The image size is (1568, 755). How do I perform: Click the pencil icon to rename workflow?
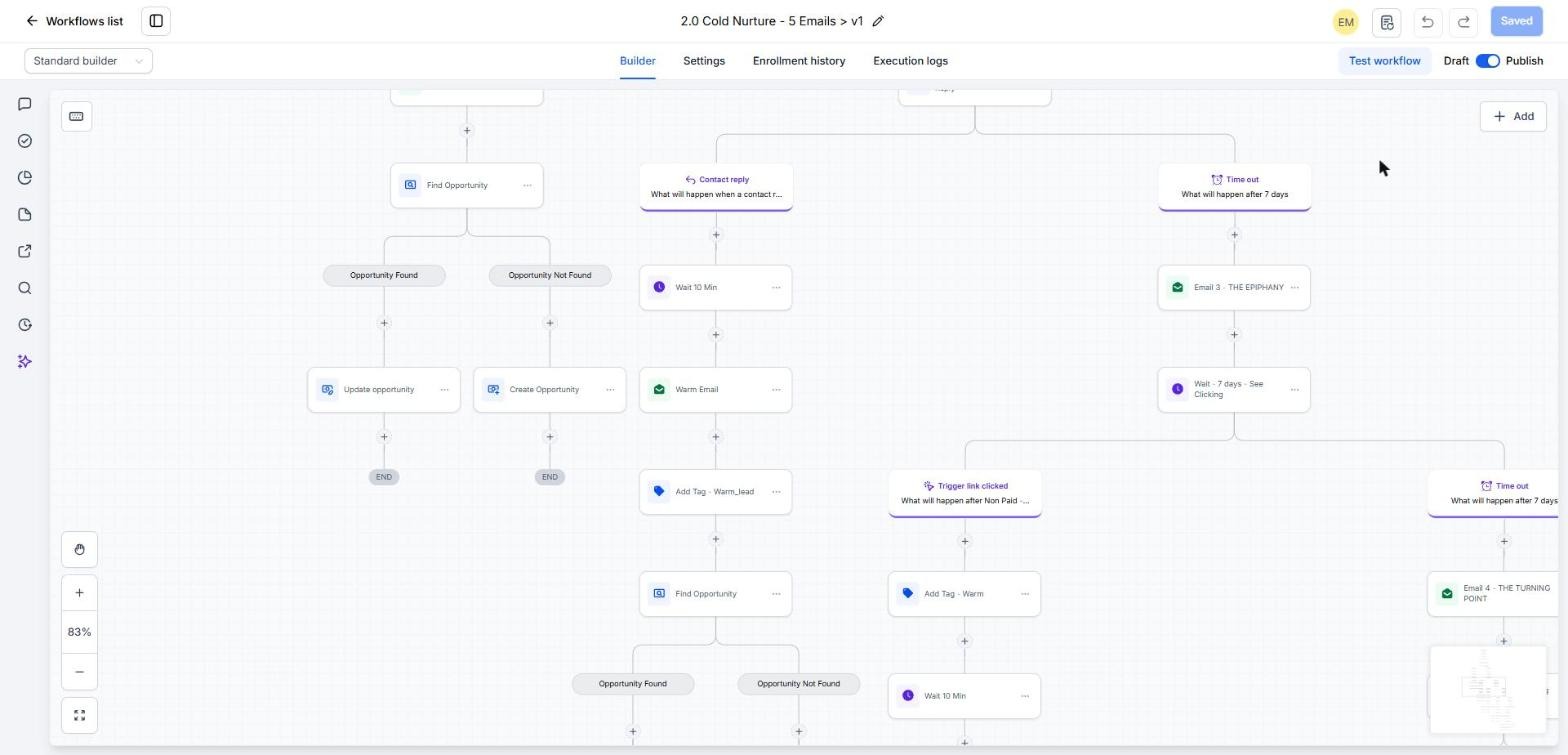pos(878,21)
